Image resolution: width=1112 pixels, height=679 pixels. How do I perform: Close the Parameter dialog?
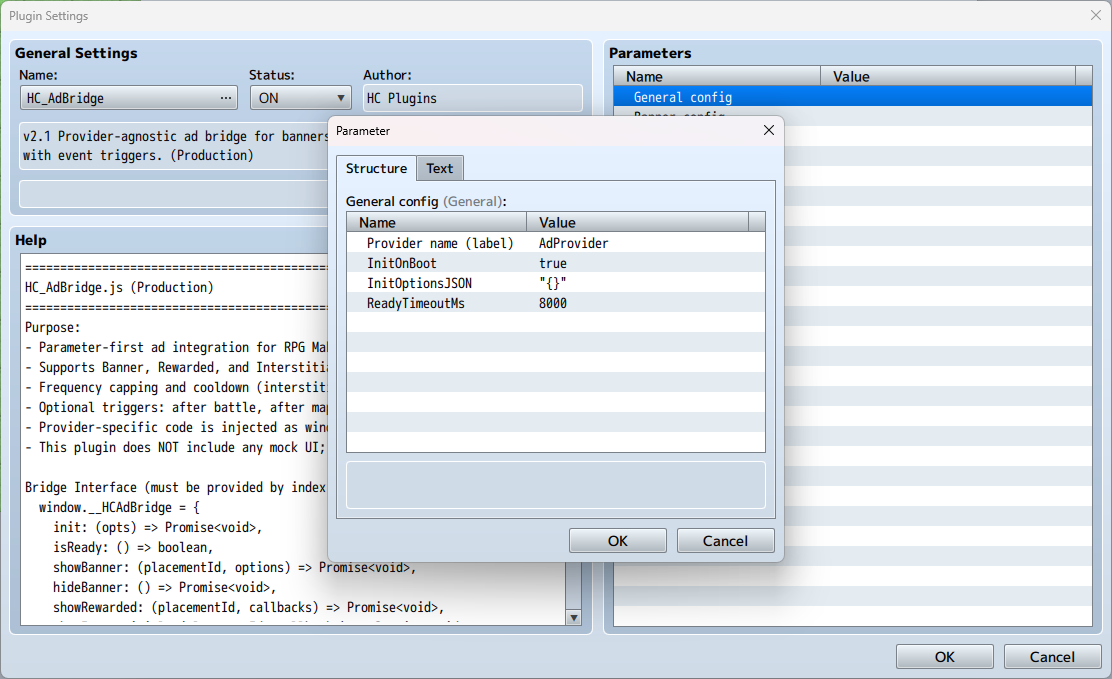coord(769,131)
